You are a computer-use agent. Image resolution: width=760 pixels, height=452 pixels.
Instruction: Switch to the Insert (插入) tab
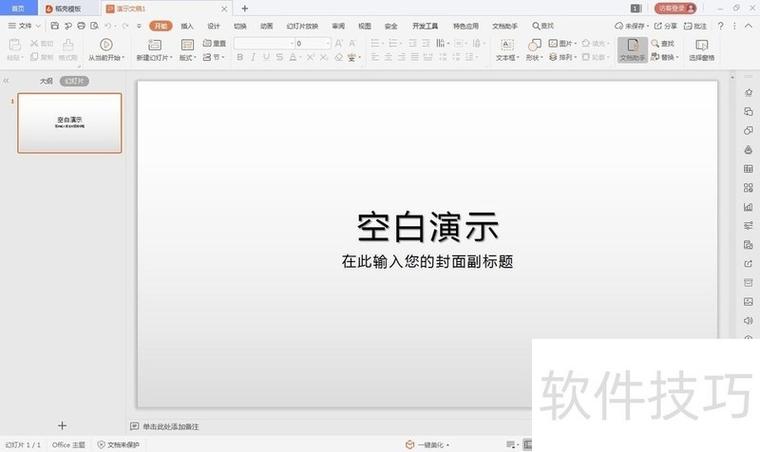[187, 26]
